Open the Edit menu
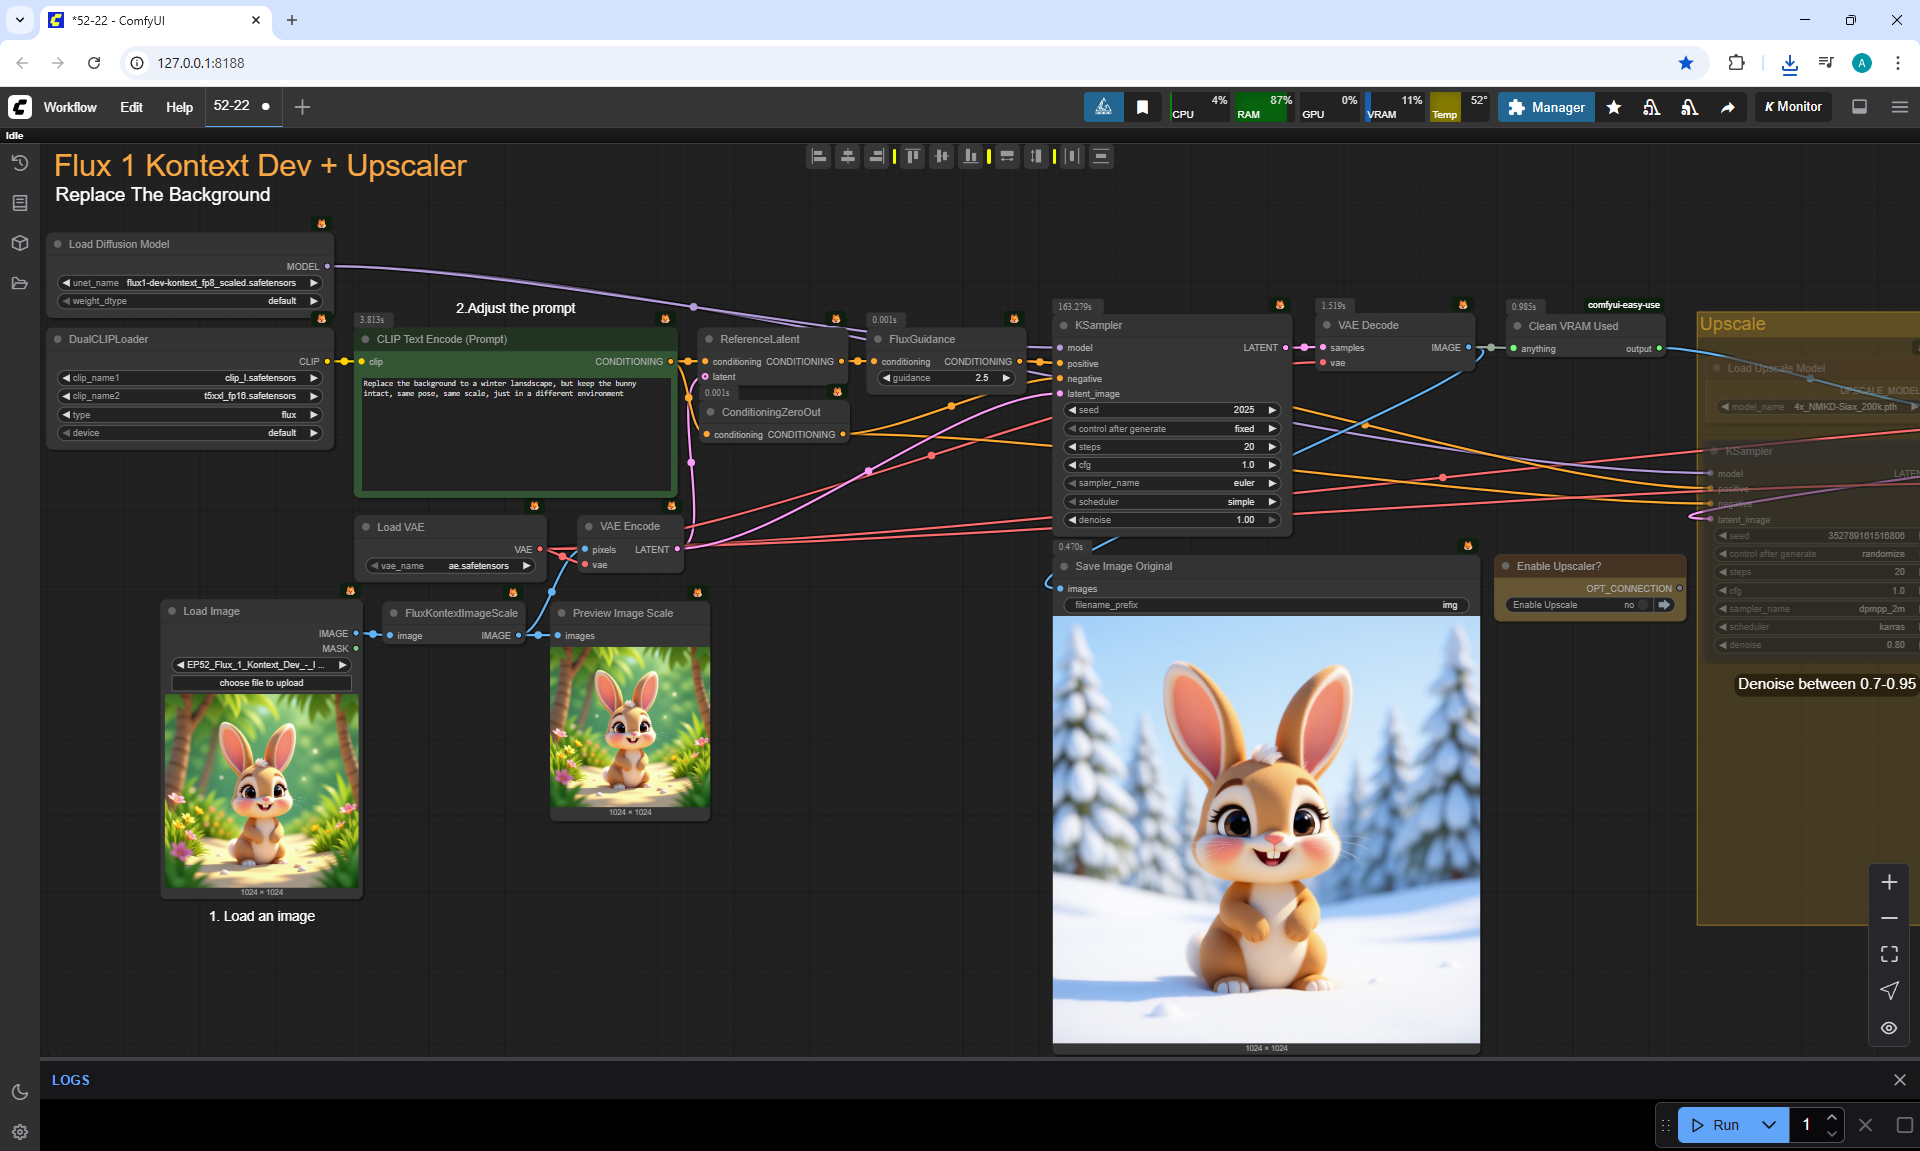This screenshot has width=1920, height=1151. tap(131, 107)
